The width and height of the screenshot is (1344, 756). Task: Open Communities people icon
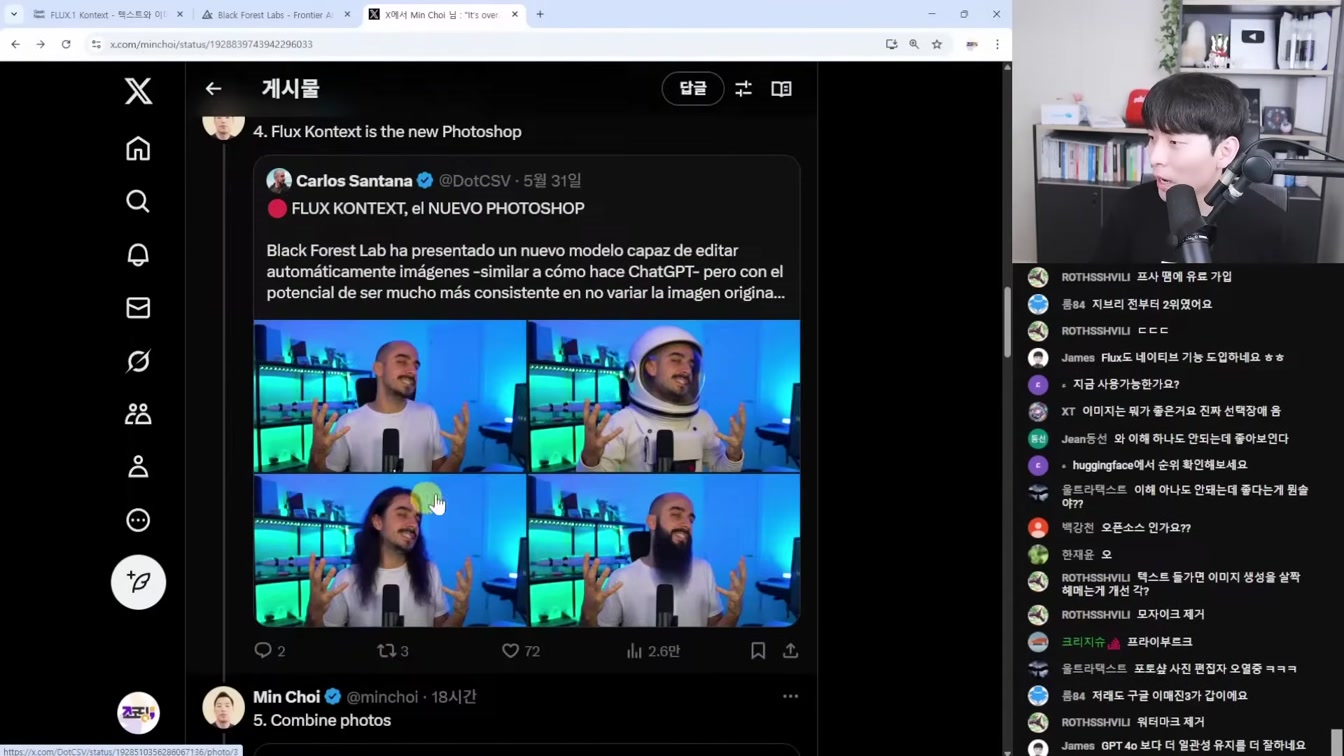138,413
